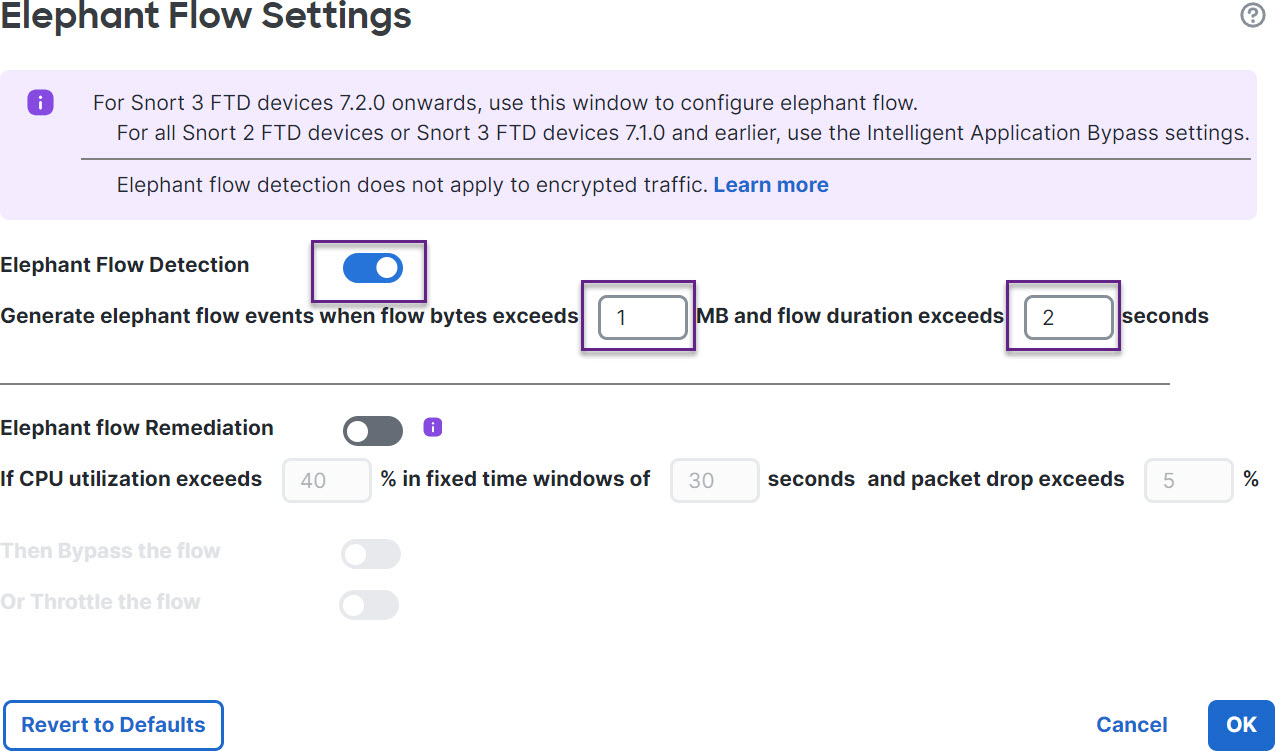1275x751 pixels.
Task: Disable the Elephant Flow Detection toggle
Action: click(373, 268)
